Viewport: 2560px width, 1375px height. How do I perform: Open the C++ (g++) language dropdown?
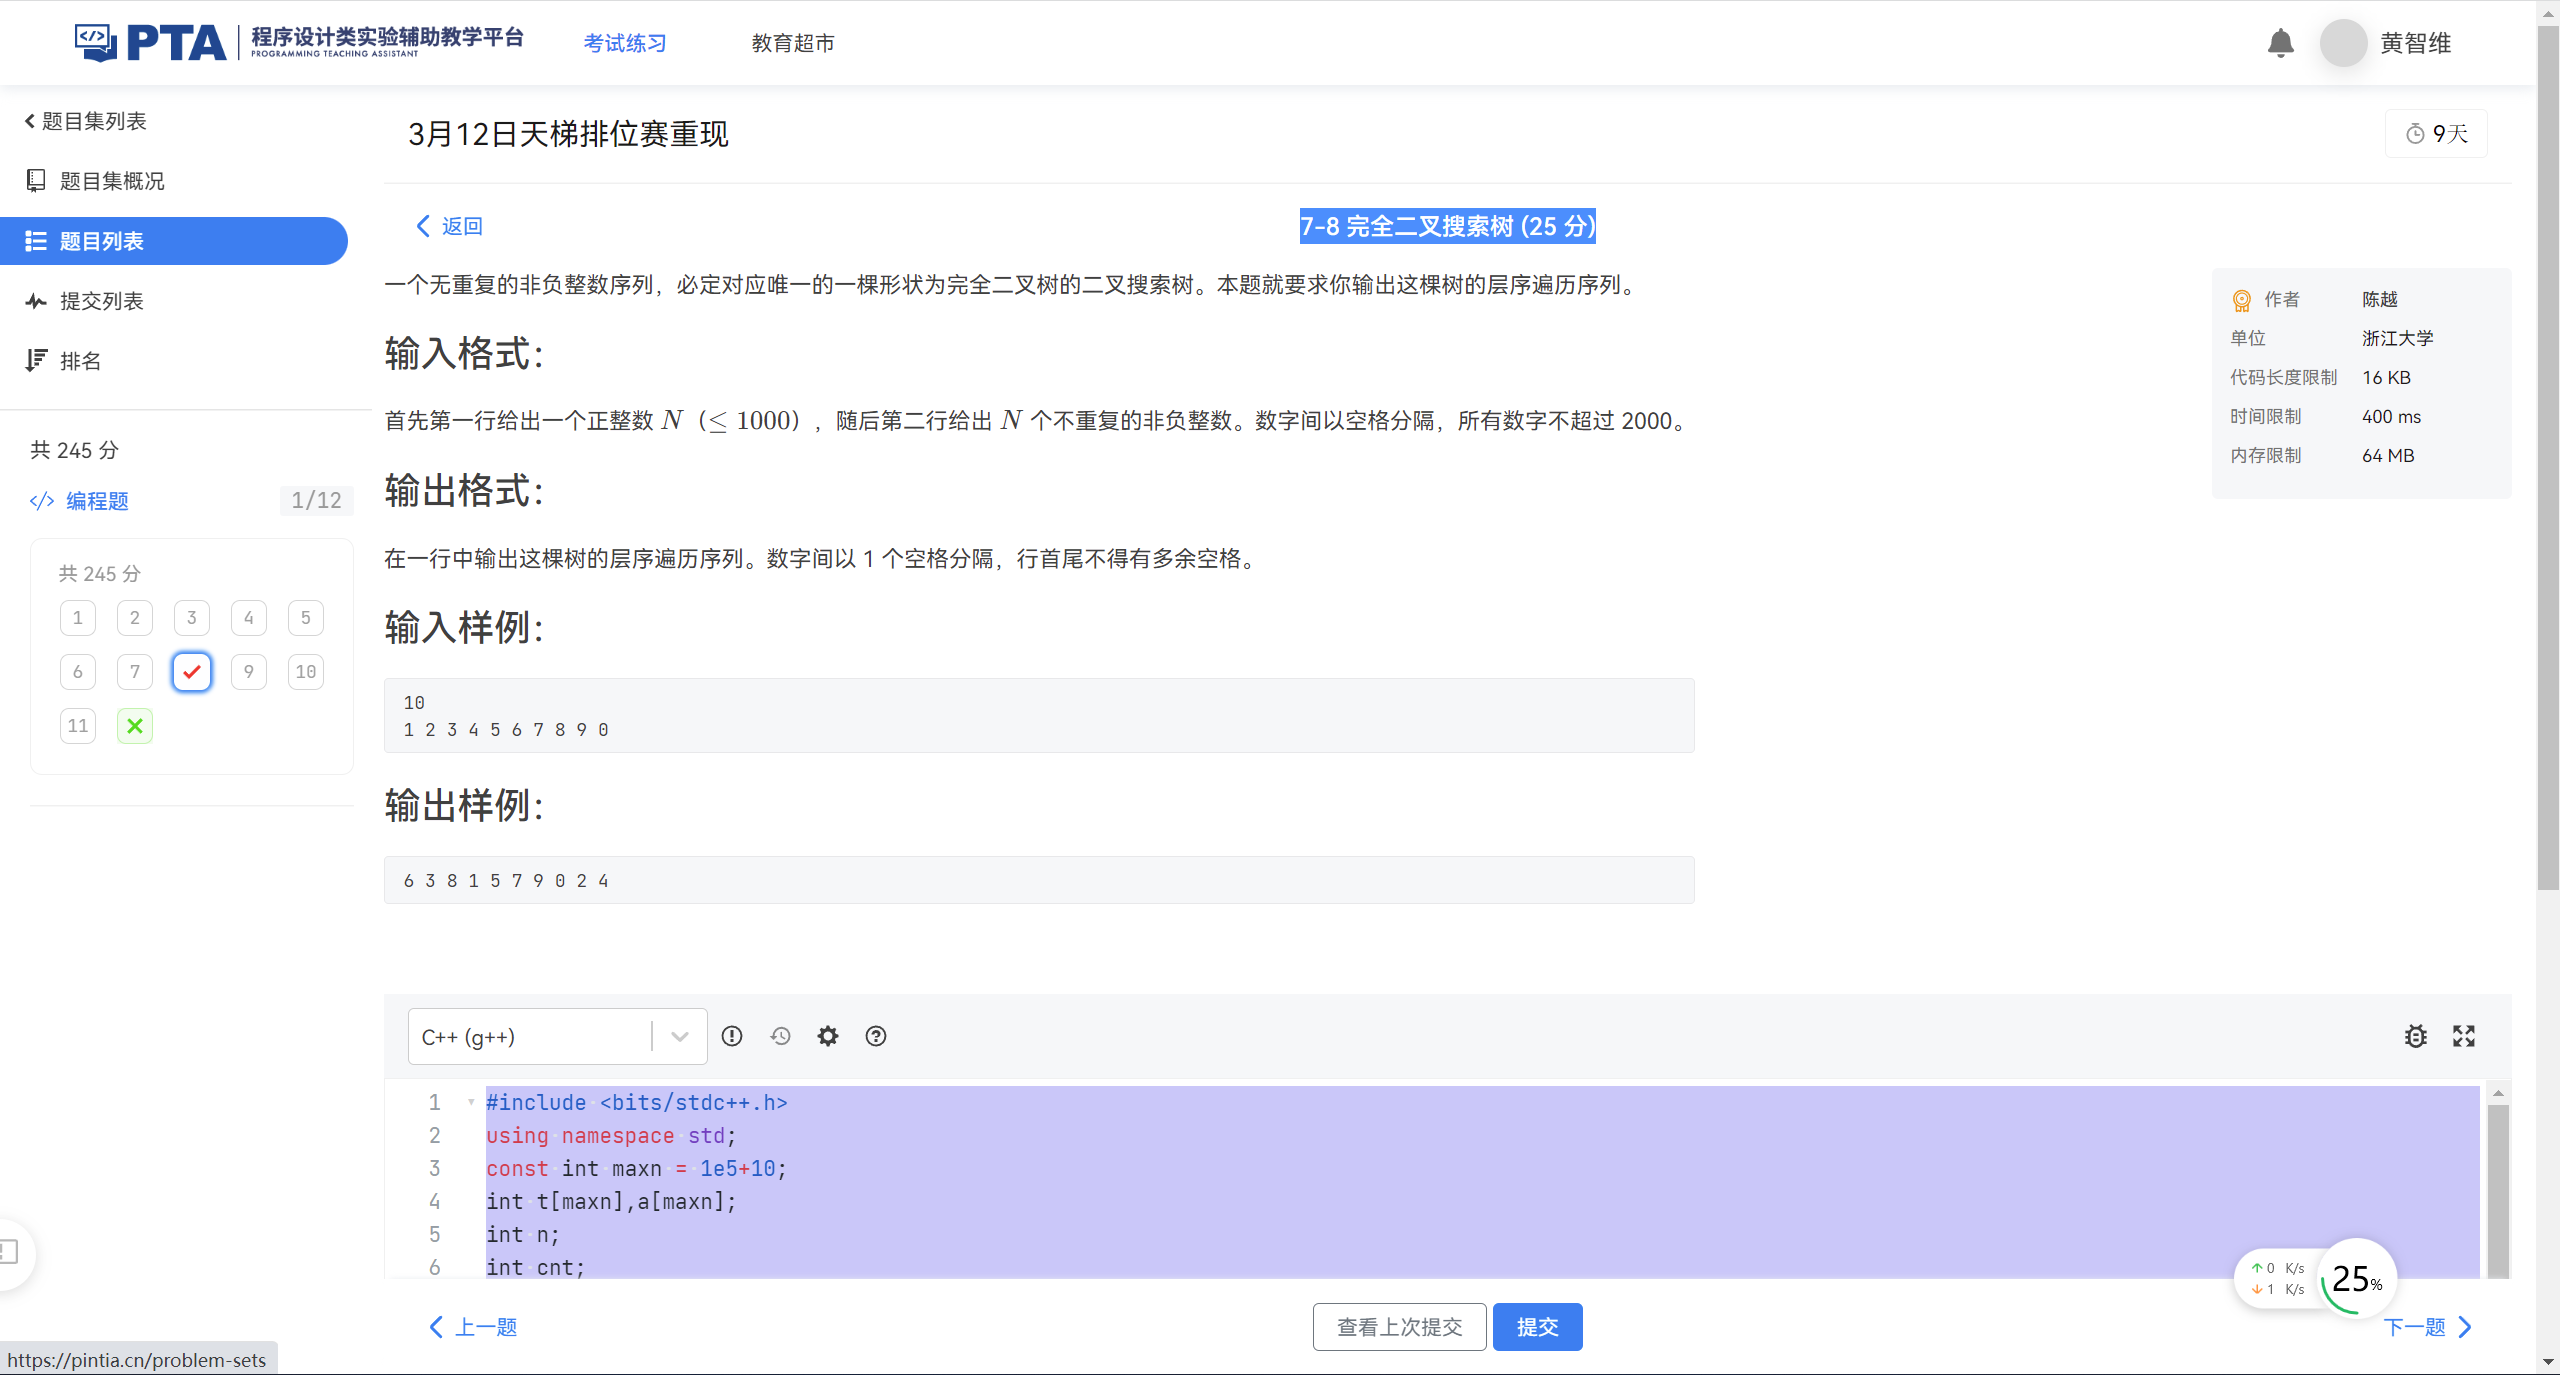click(x=557, y=1036)
